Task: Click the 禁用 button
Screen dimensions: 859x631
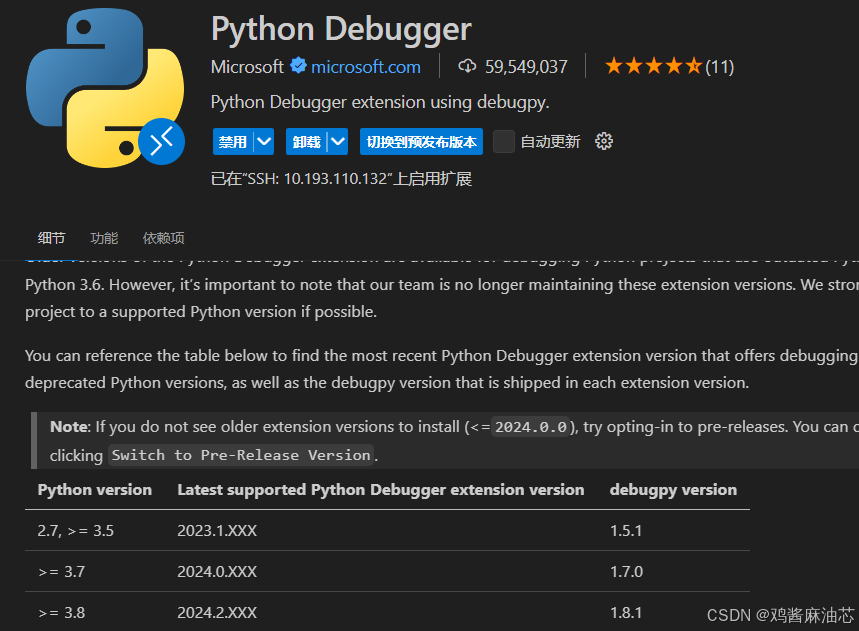Action: 231,141
